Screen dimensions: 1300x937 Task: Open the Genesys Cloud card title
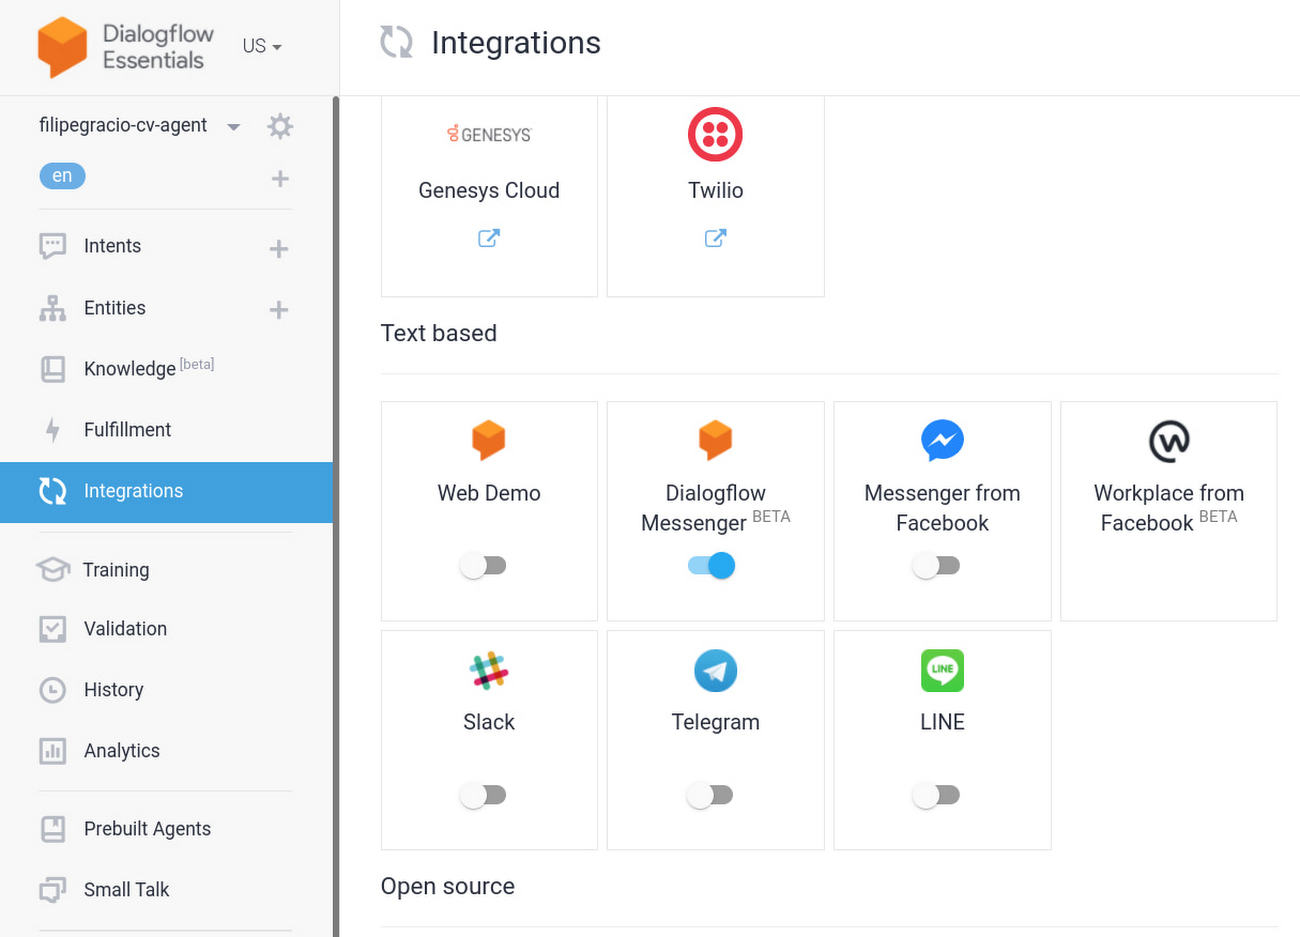tap(489, 190)
